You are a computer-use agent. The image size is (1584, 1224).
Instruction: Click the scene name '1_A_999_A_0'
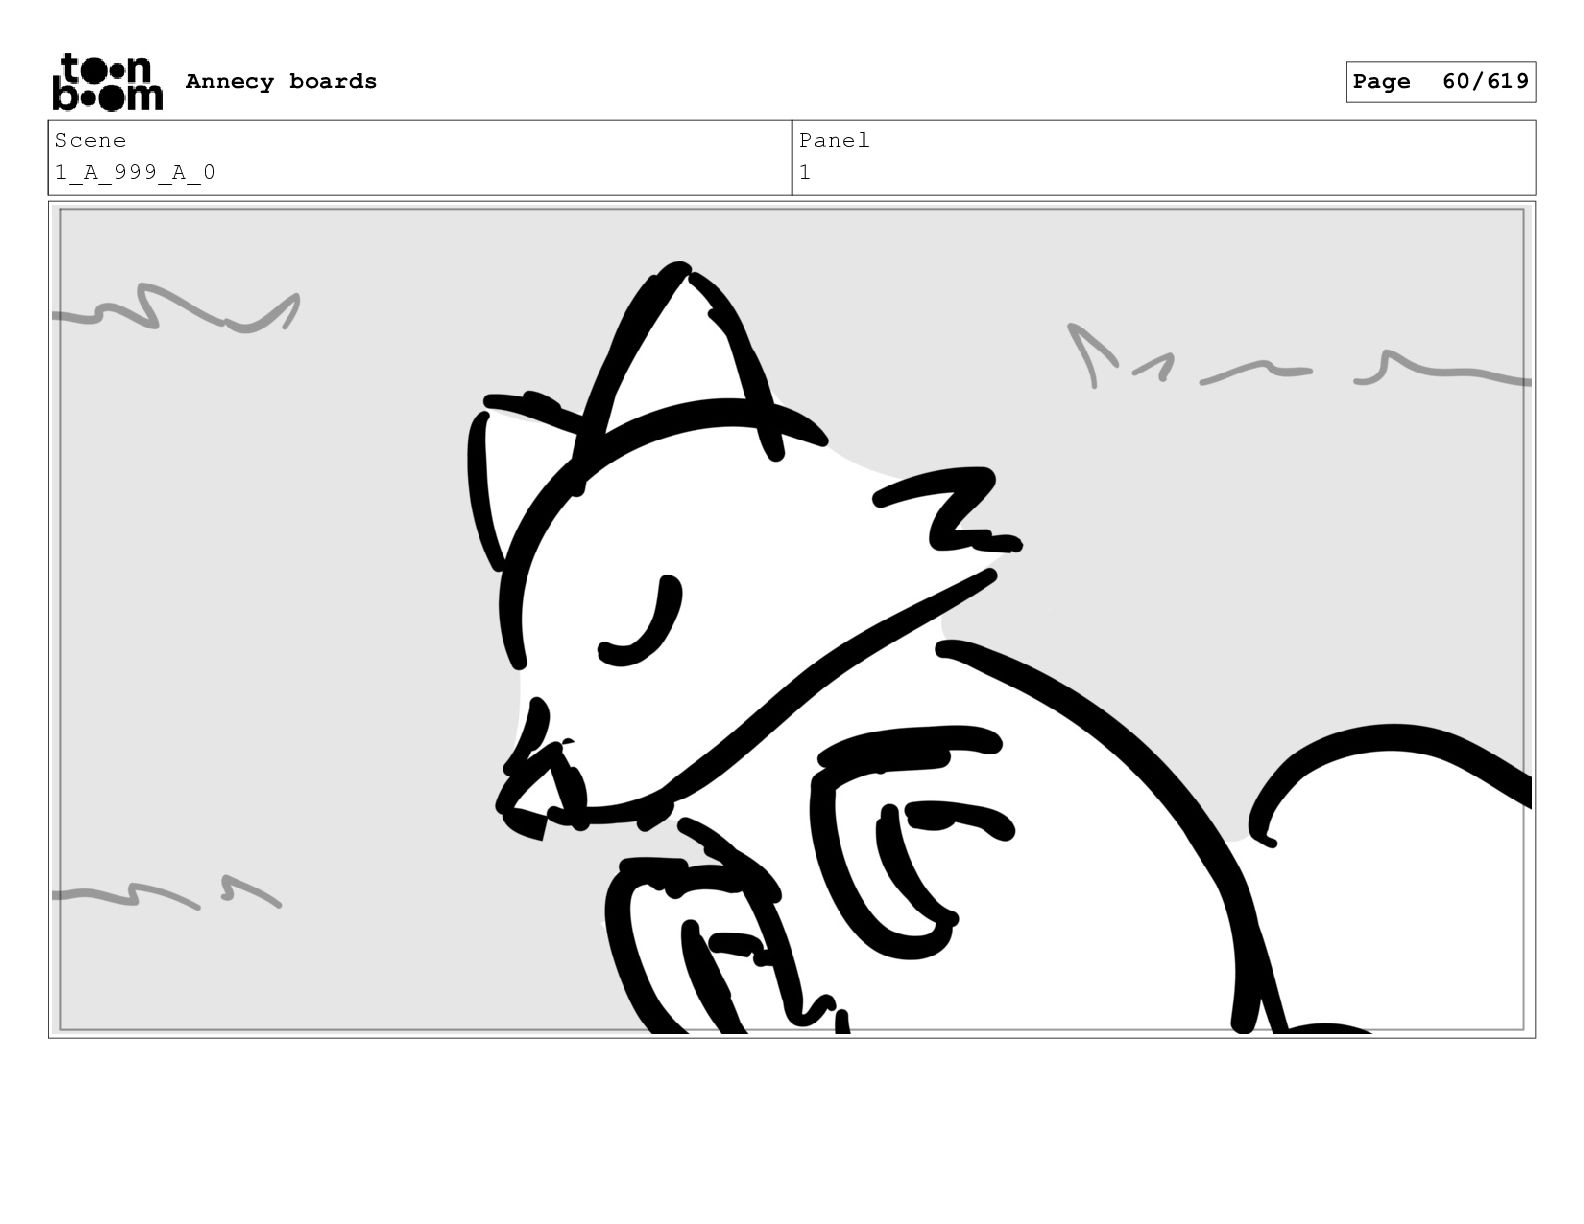pyautogui.click(x=135, y=173)
